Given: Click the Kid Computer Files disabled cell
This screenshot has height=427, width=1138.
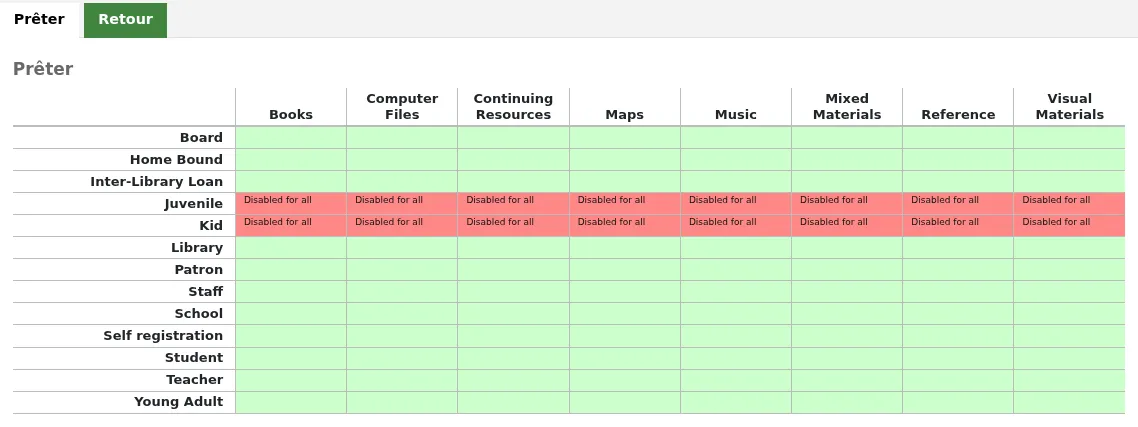Looking at the screenshot, I should point(402,226).
